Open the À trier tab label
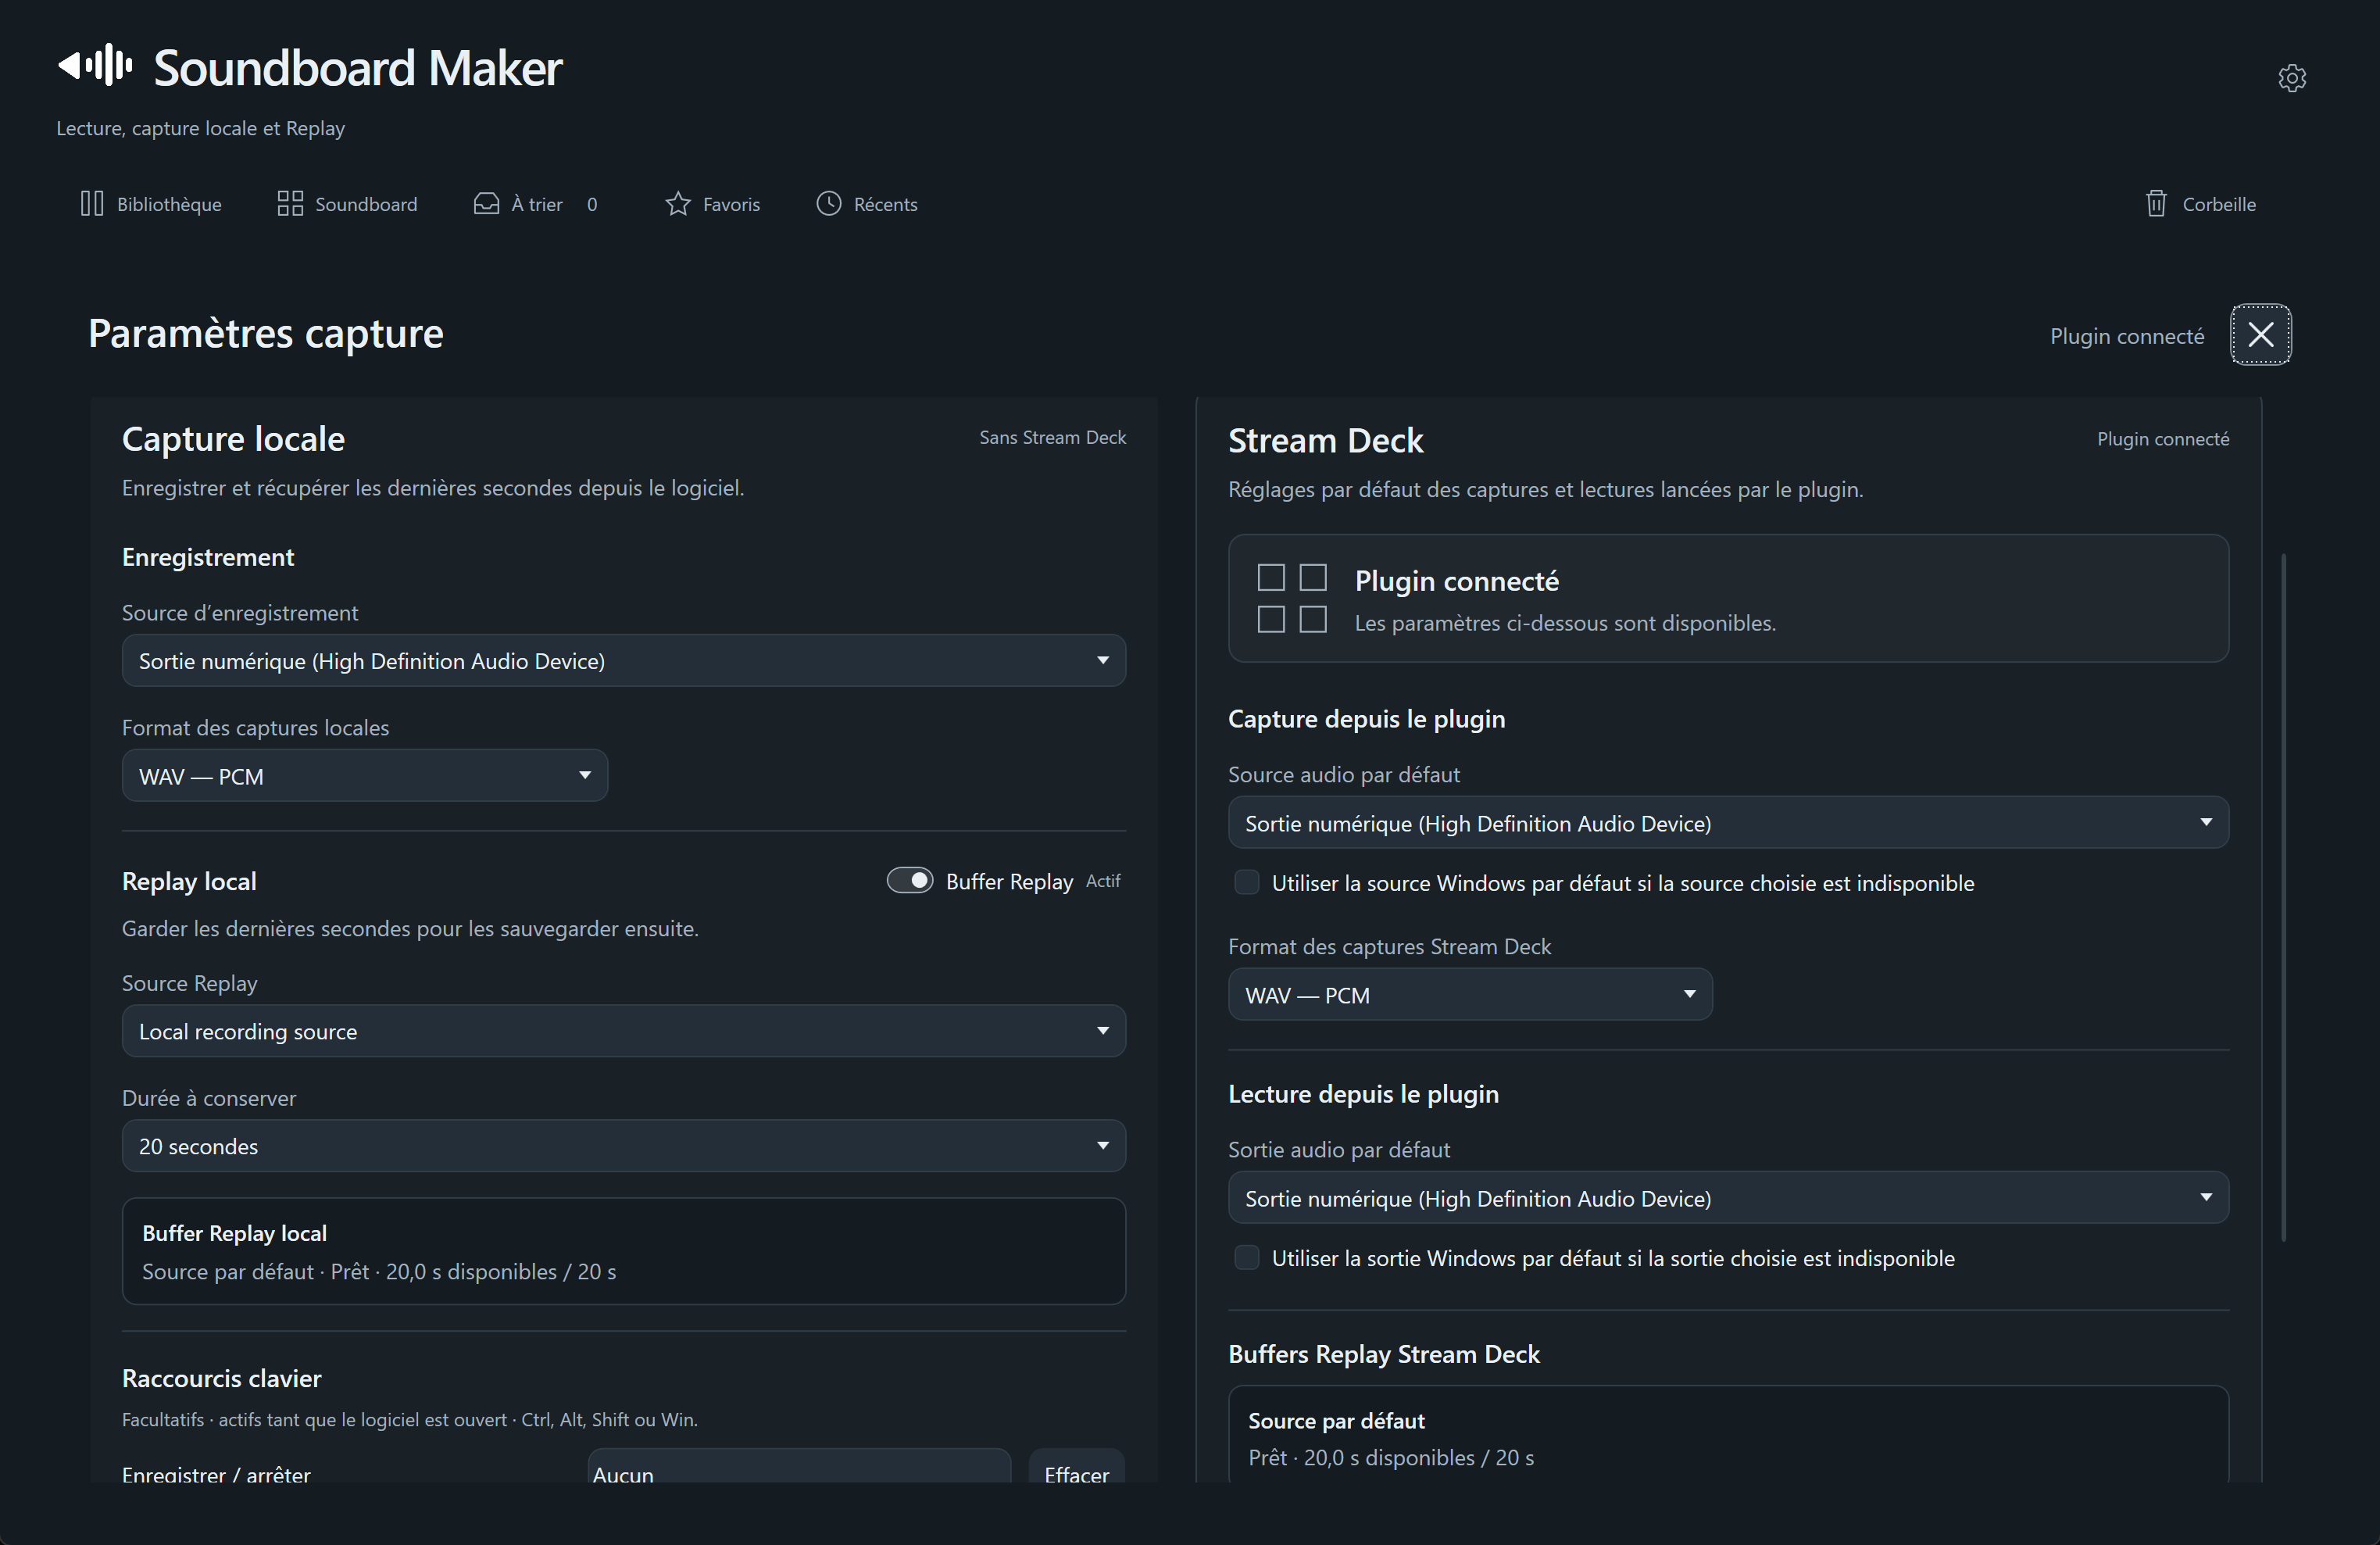 [x=537, y=204]
